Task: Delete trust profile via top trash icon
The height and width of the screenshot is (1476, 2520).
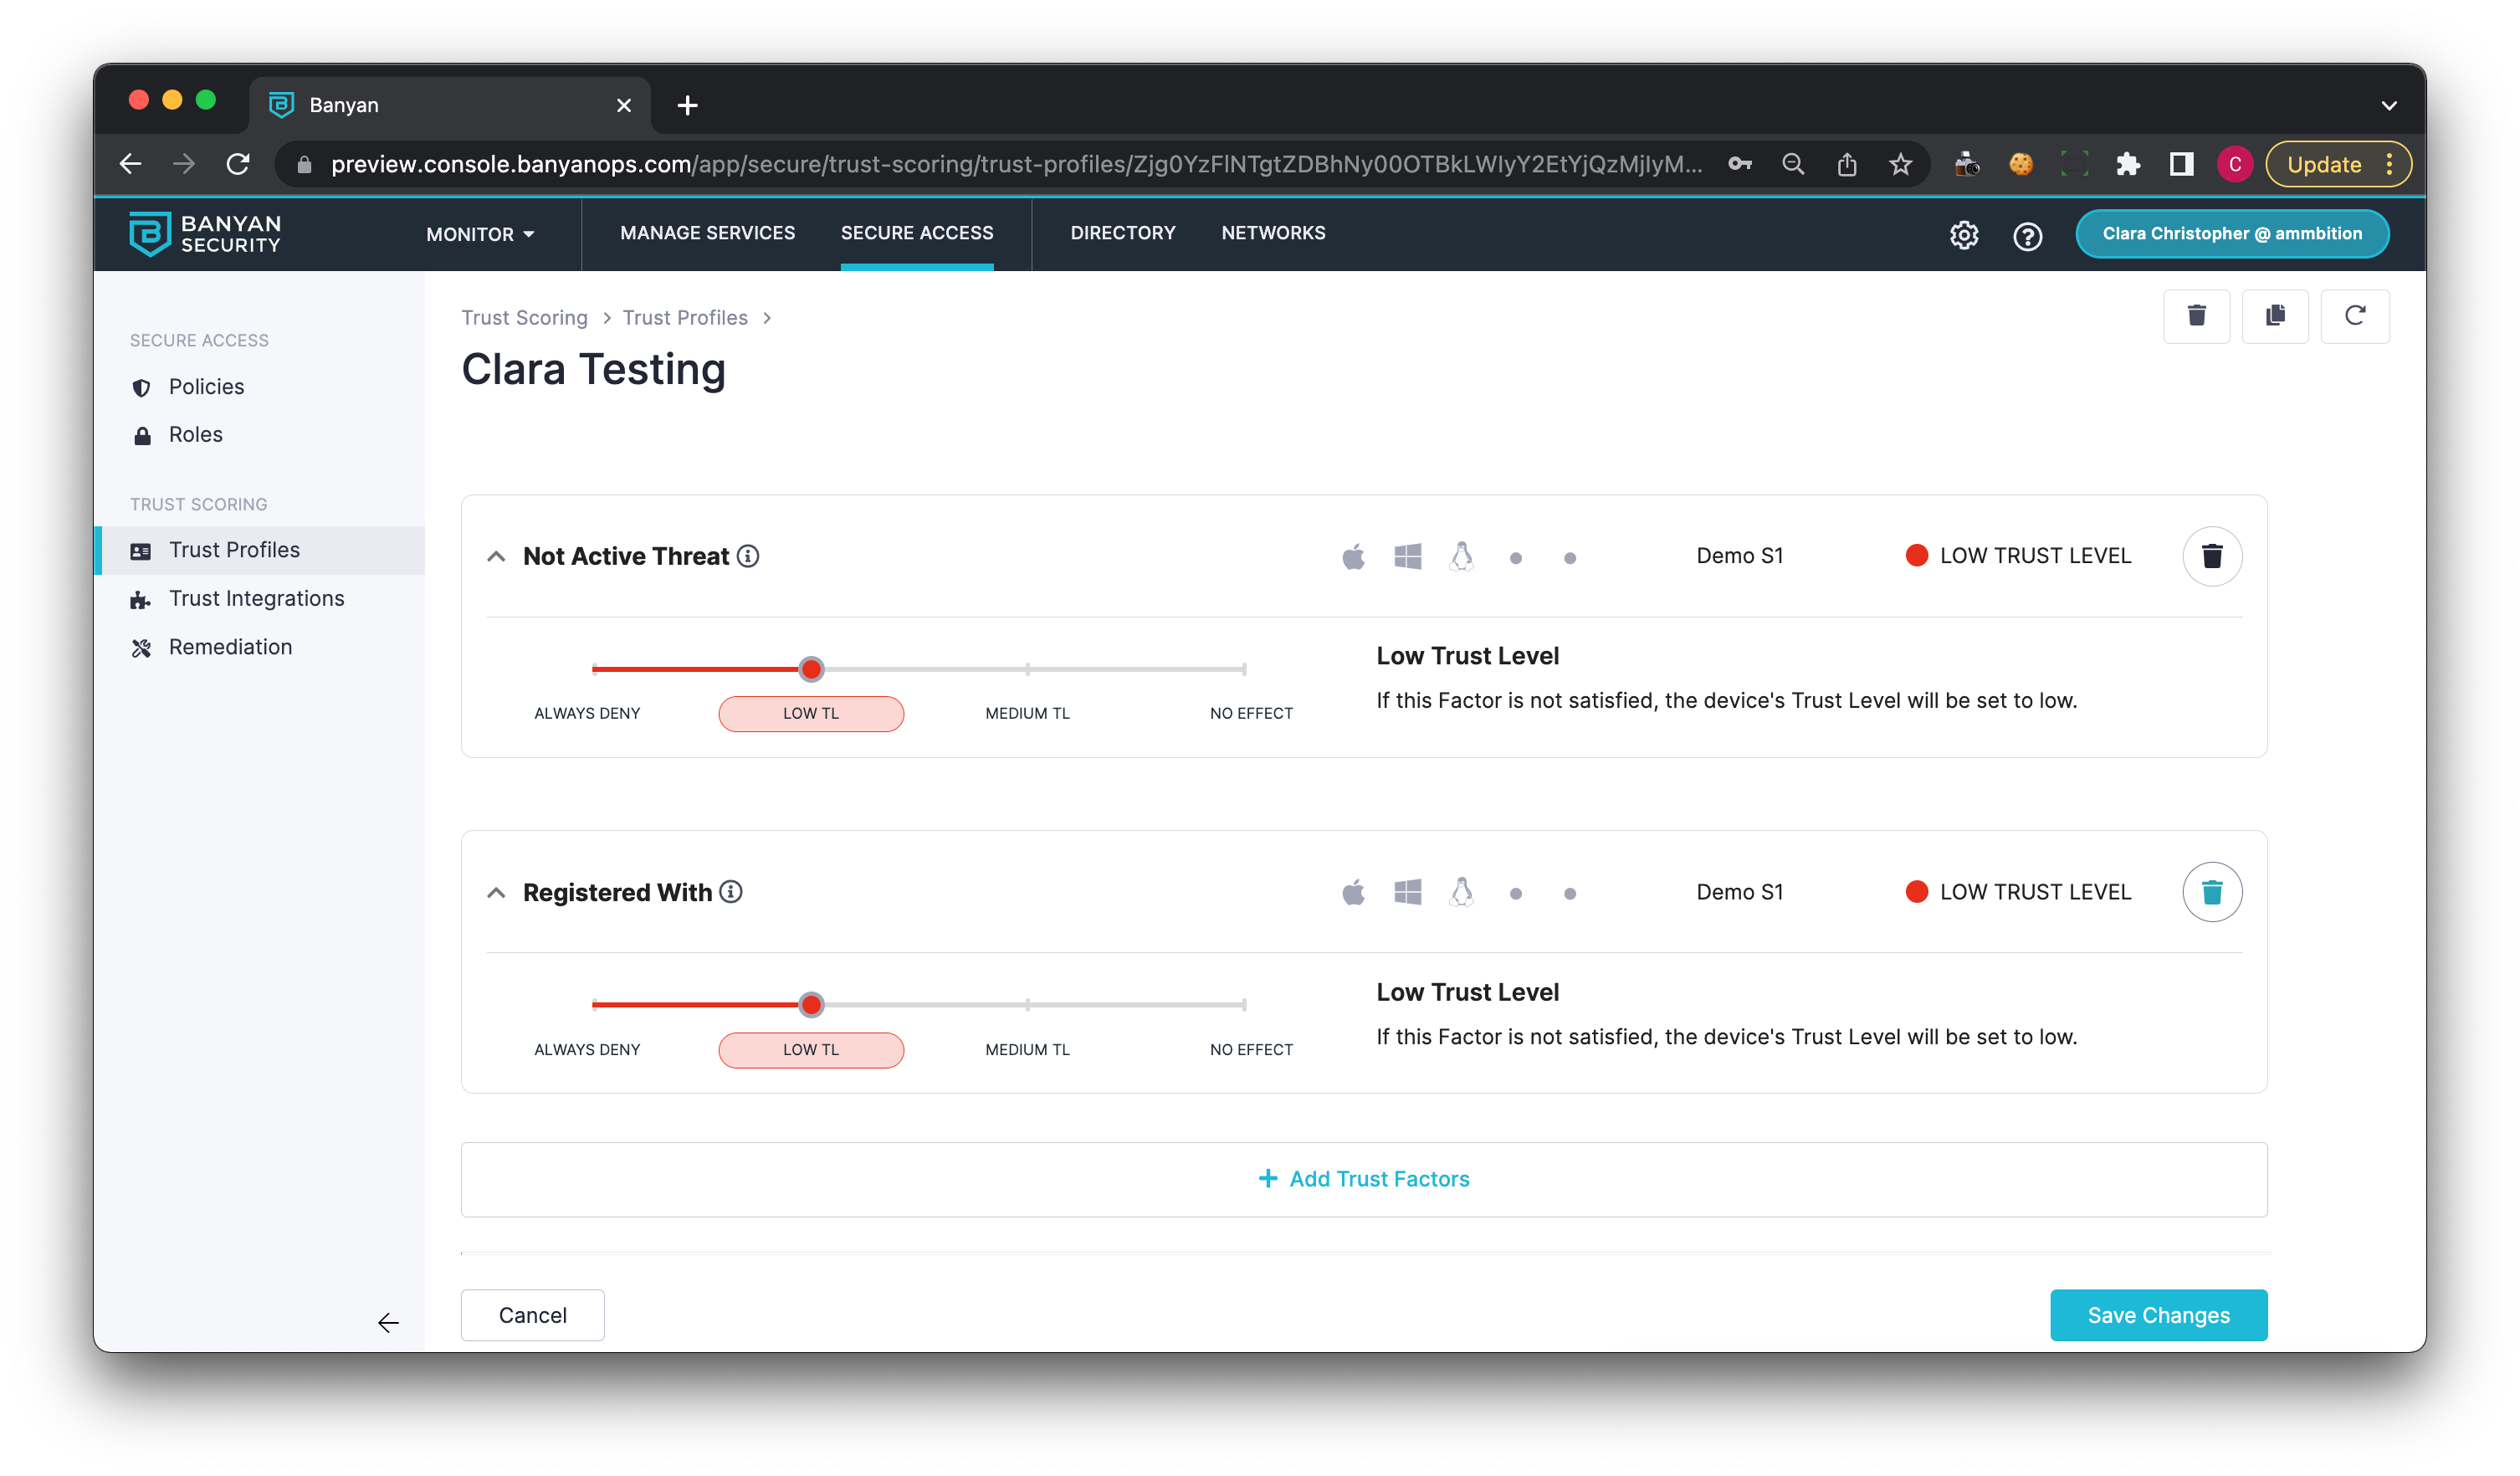Action: [2196, 316]
